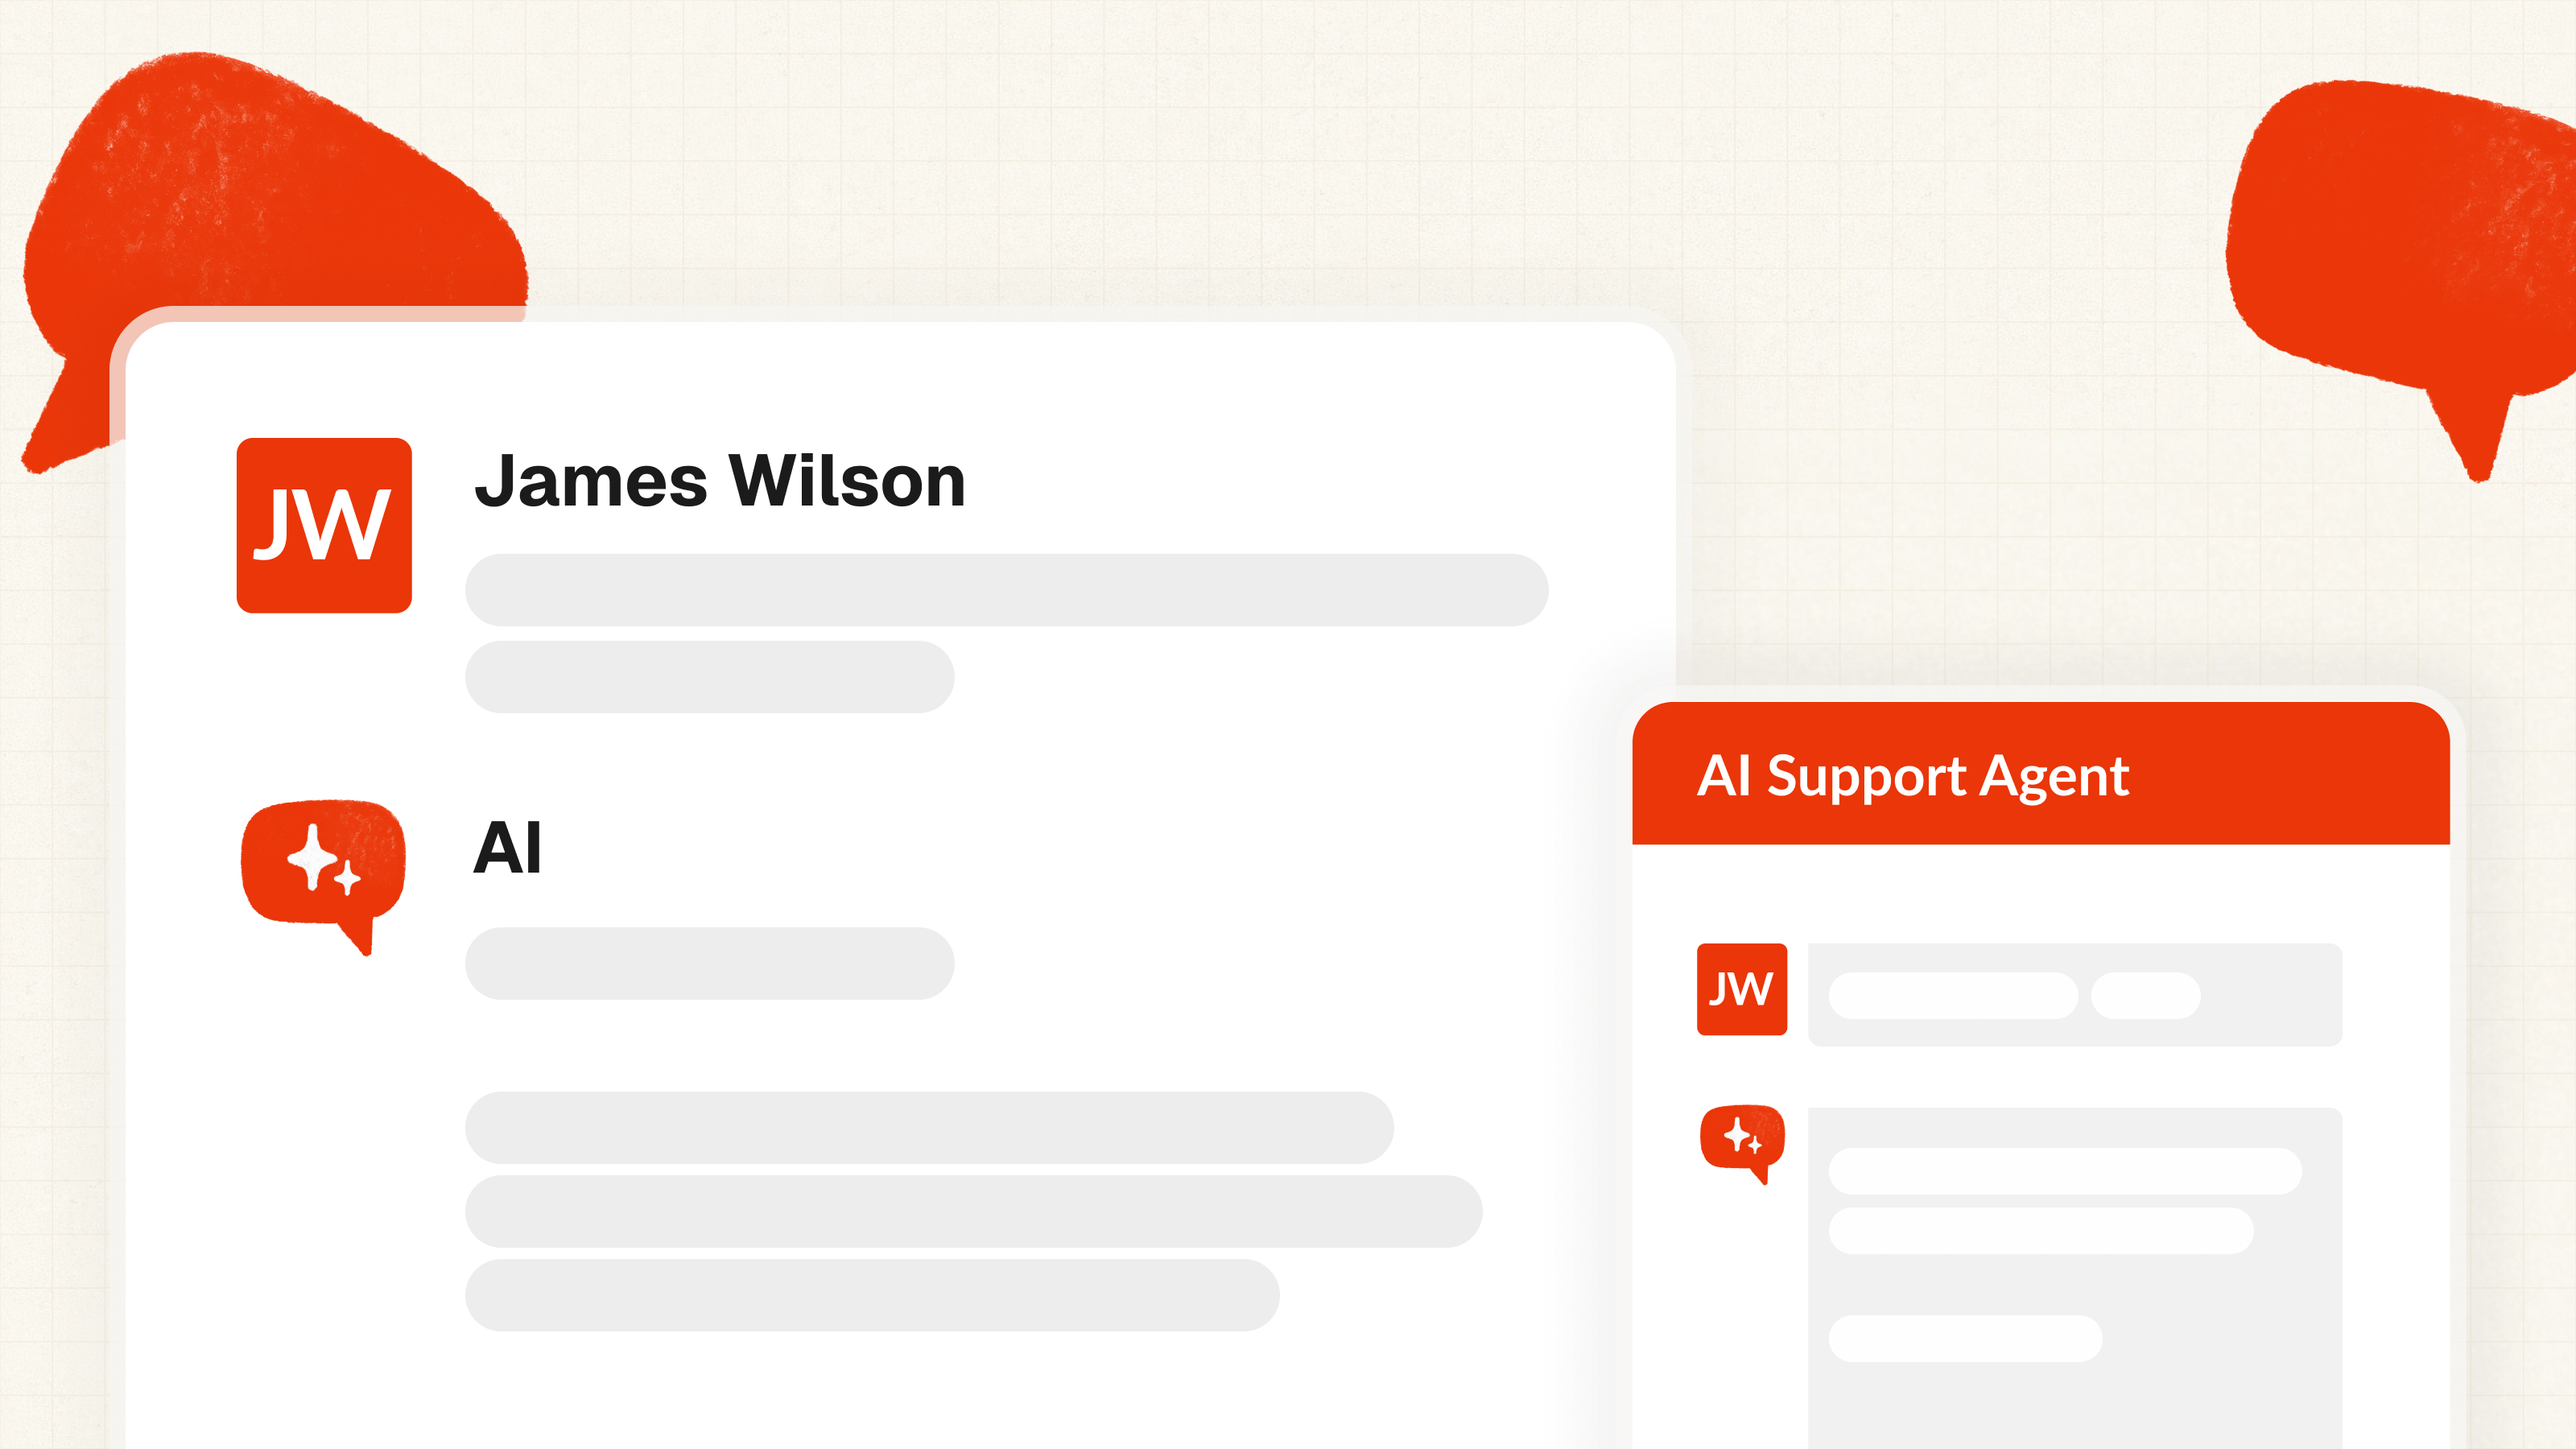Click the large AI sparkle chat icon

(x=323, y=867)
